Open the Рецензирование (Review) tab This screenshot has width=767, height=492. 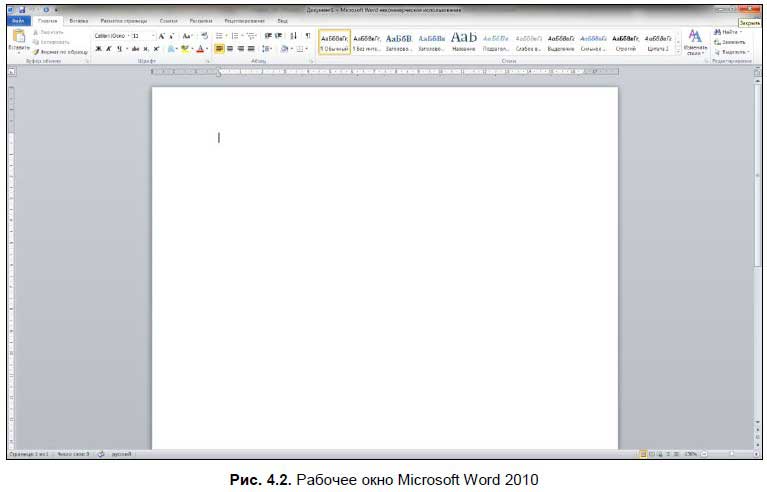click(x=245, y=21)
